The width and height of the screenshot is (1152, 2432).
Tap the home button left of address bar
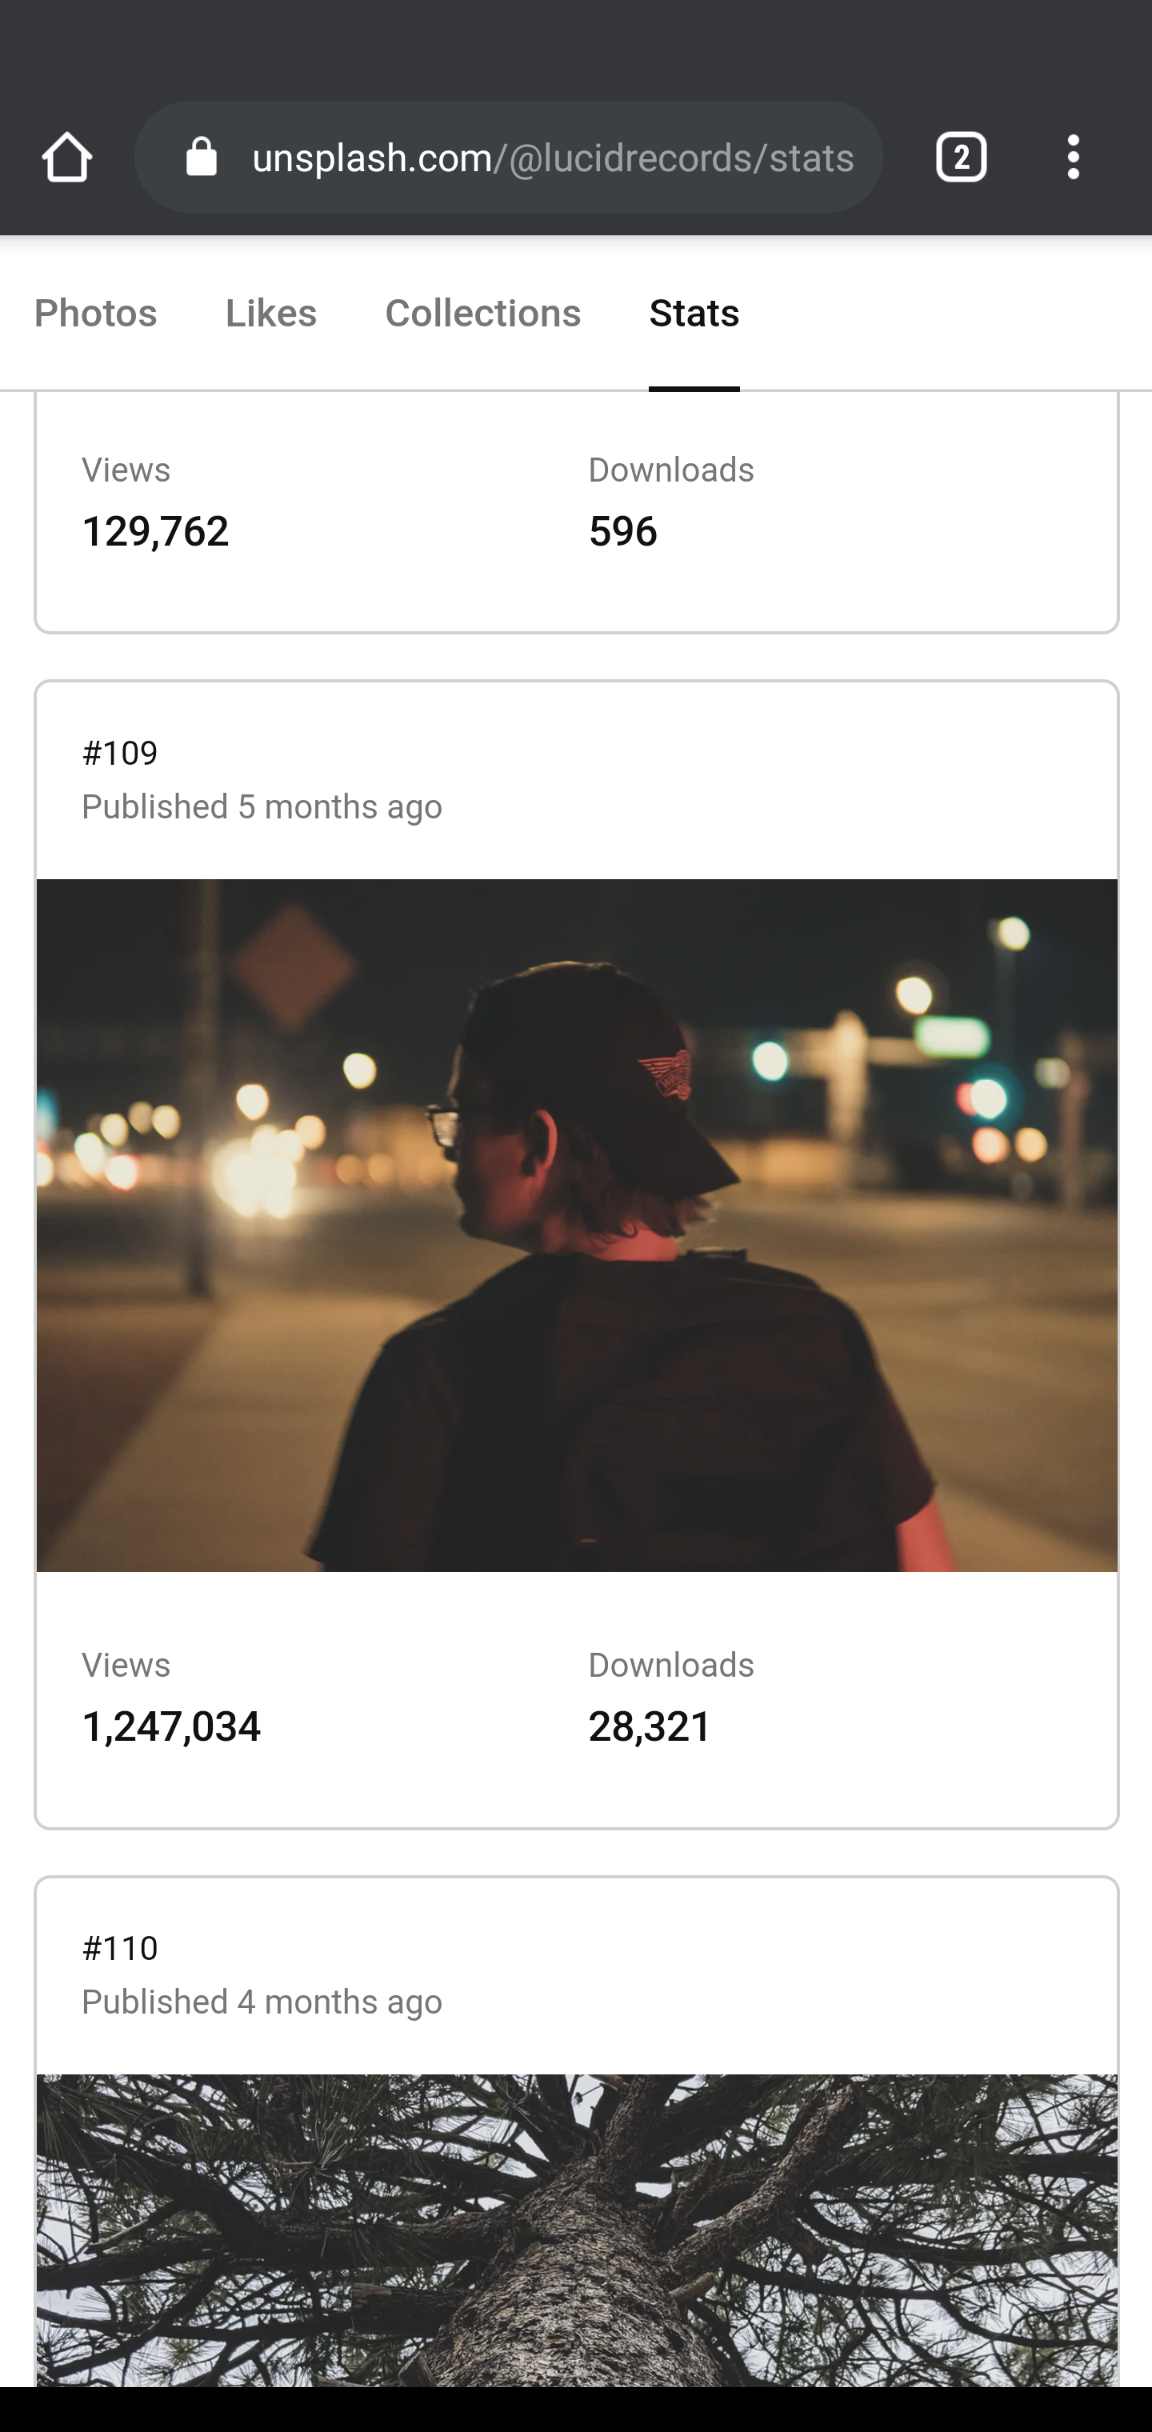66,156
